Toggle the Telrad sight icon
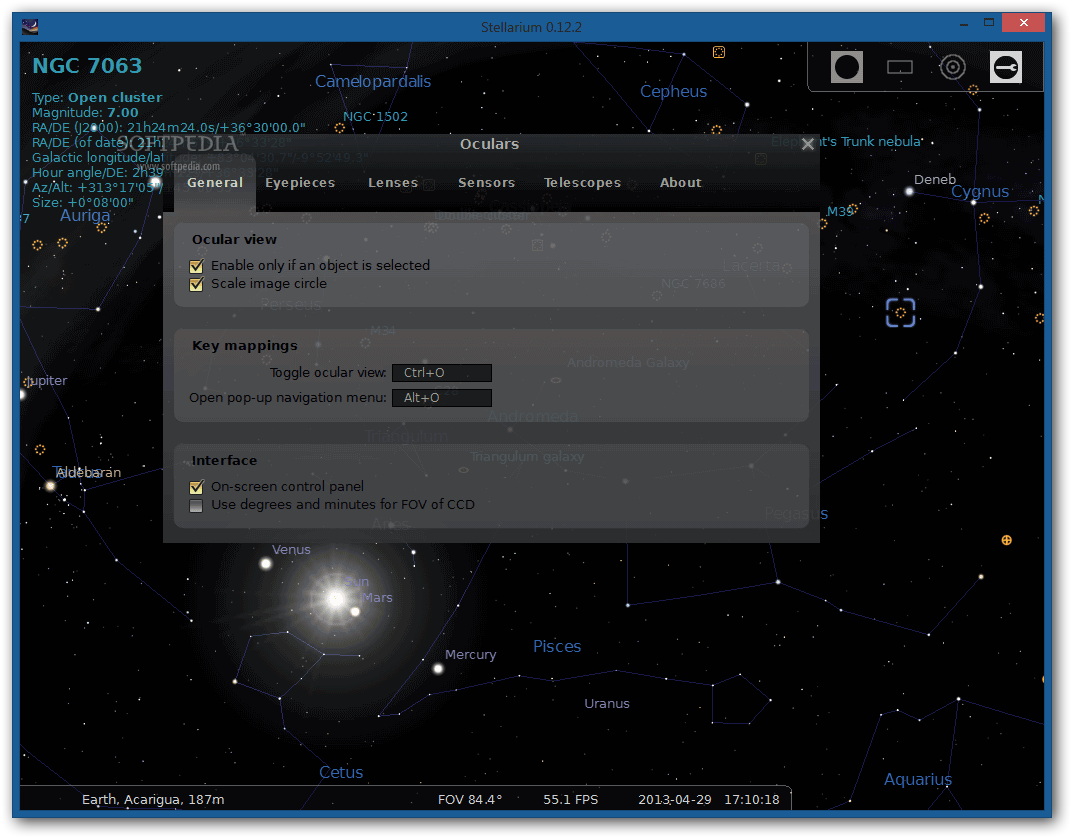 952,67
